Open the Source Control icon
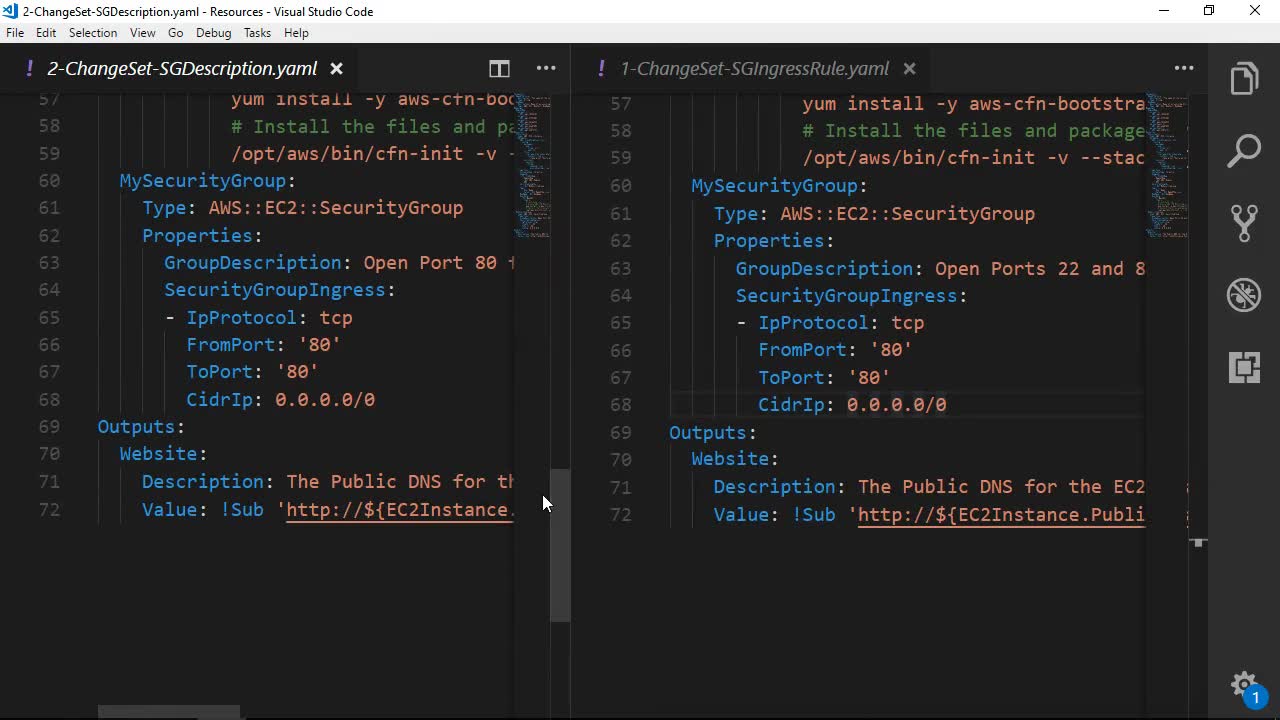 [x=1244, y=223]
